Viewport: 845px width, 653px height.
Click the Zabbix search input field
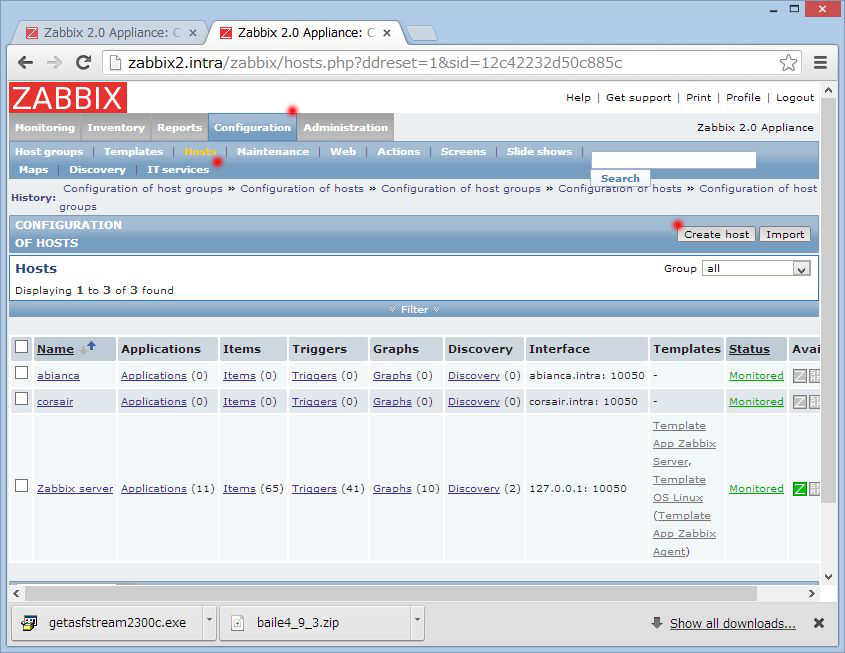click(x=674, y=160)
